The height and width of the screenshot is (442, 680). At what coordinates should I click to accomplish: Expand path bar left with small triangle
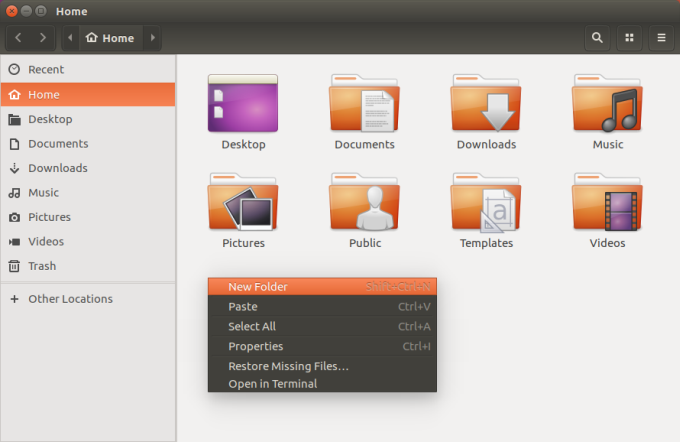pyautogui.click(x=71, y=38)
